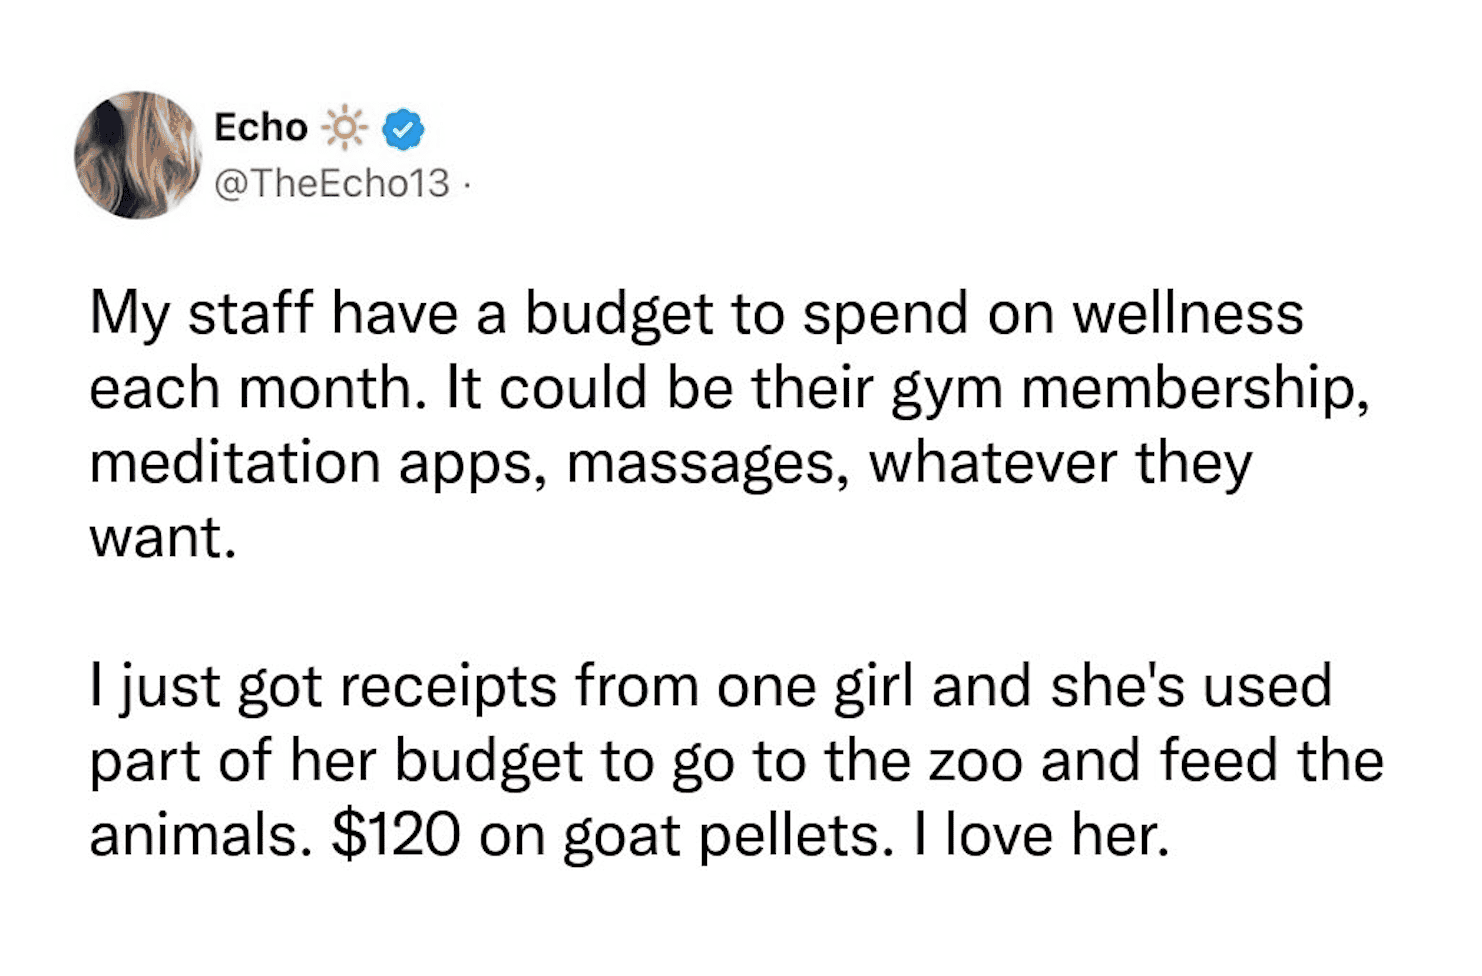
Task: Click the sun emoji beside Echo
Action: [x=345, y=128]
